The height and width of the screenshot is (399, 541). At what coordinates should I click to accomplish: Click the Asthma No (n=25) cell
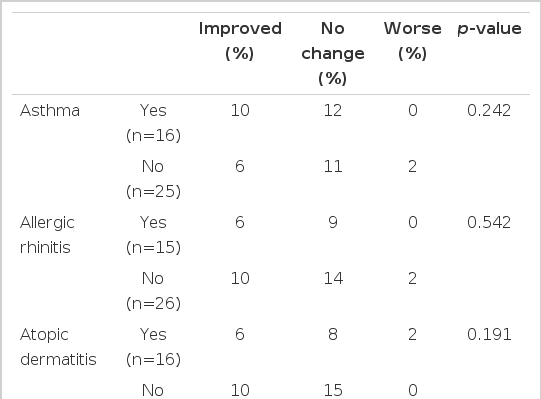point(153,179)
